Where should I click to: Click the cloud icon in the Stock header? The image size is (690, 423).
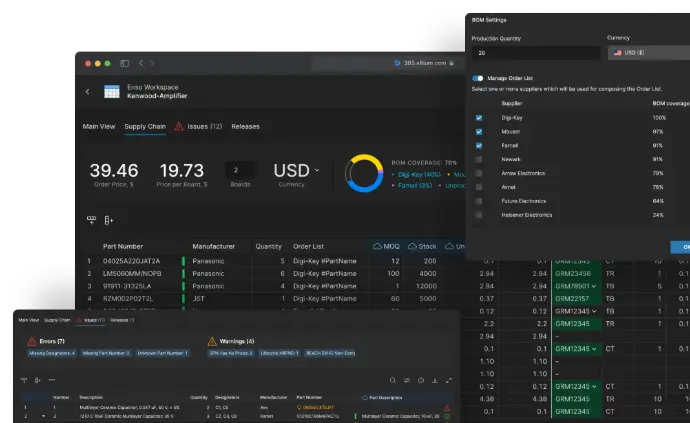pyautogui.click(x=412, y=246)
